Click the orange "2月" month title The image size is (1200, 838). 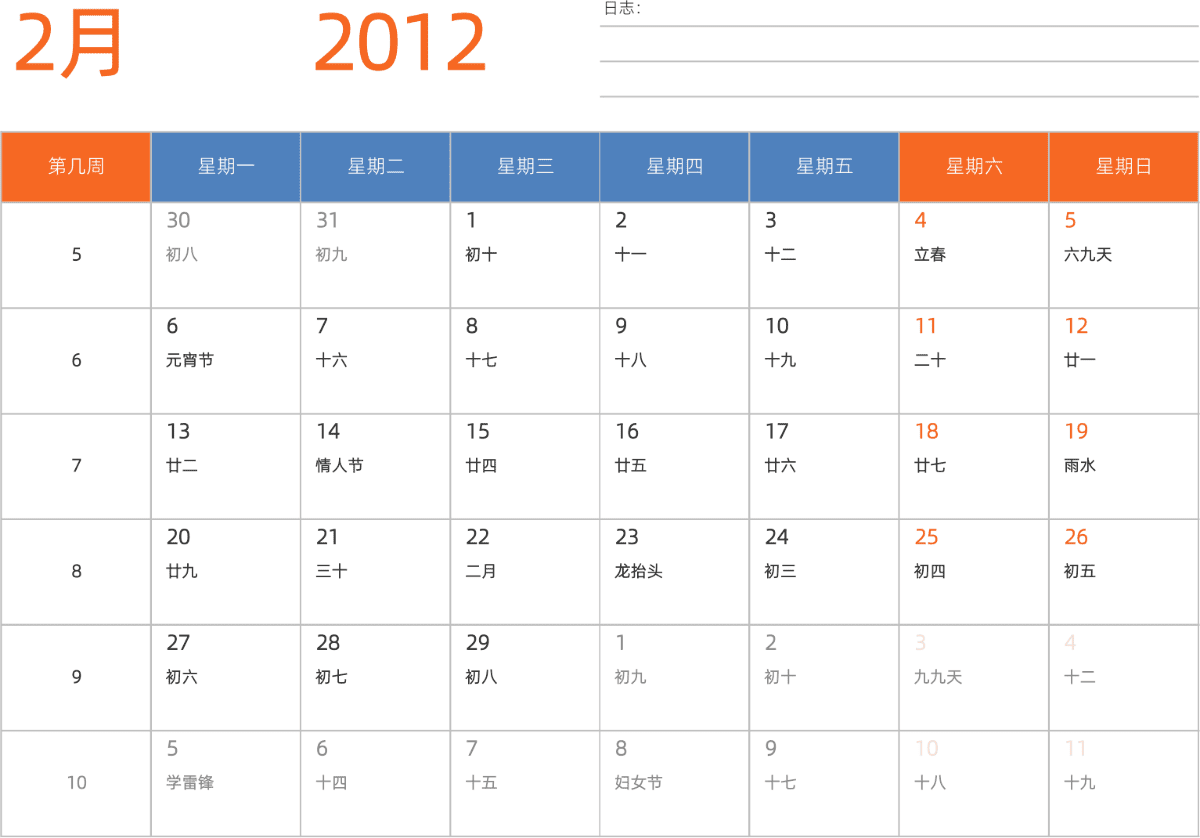click(x=69, y=45)
